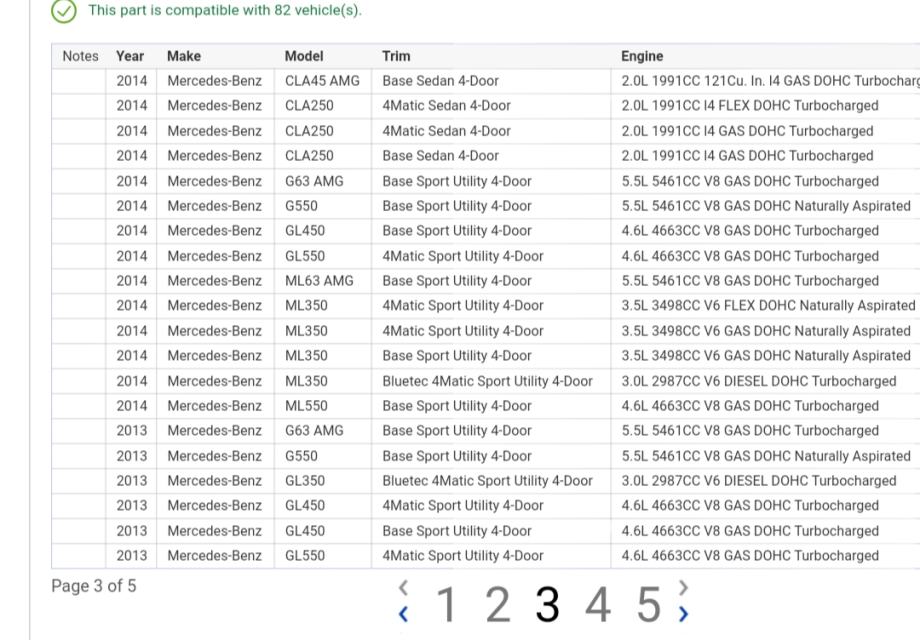Screen dimensions: 920x640
Task: Go to page 1 of results
Action: click(x=446, y=604)
